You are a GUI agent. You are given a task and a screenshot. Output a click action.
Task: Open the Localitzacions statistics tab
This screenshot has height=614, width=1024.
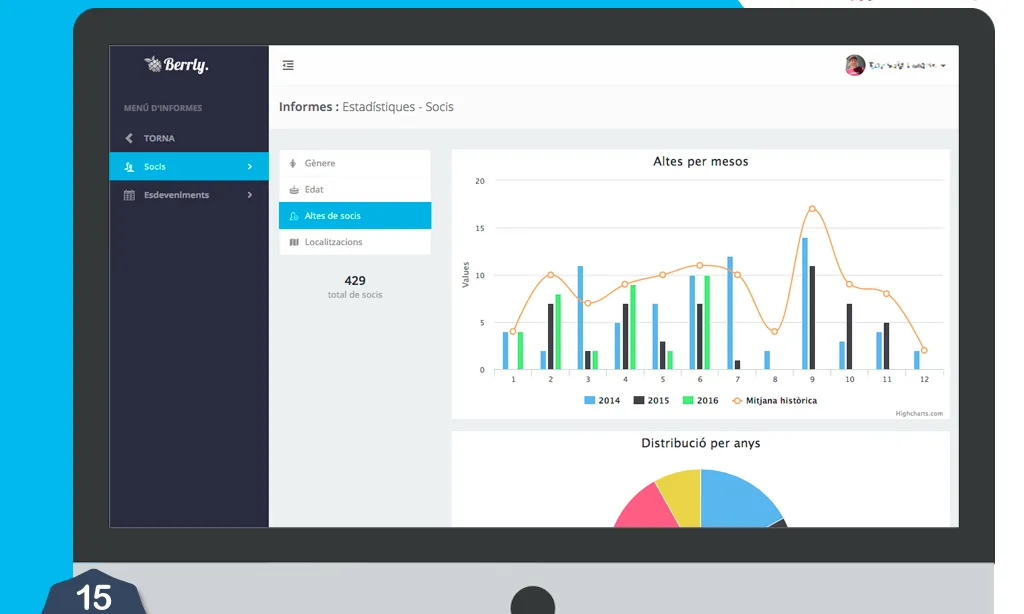point(355,242)
